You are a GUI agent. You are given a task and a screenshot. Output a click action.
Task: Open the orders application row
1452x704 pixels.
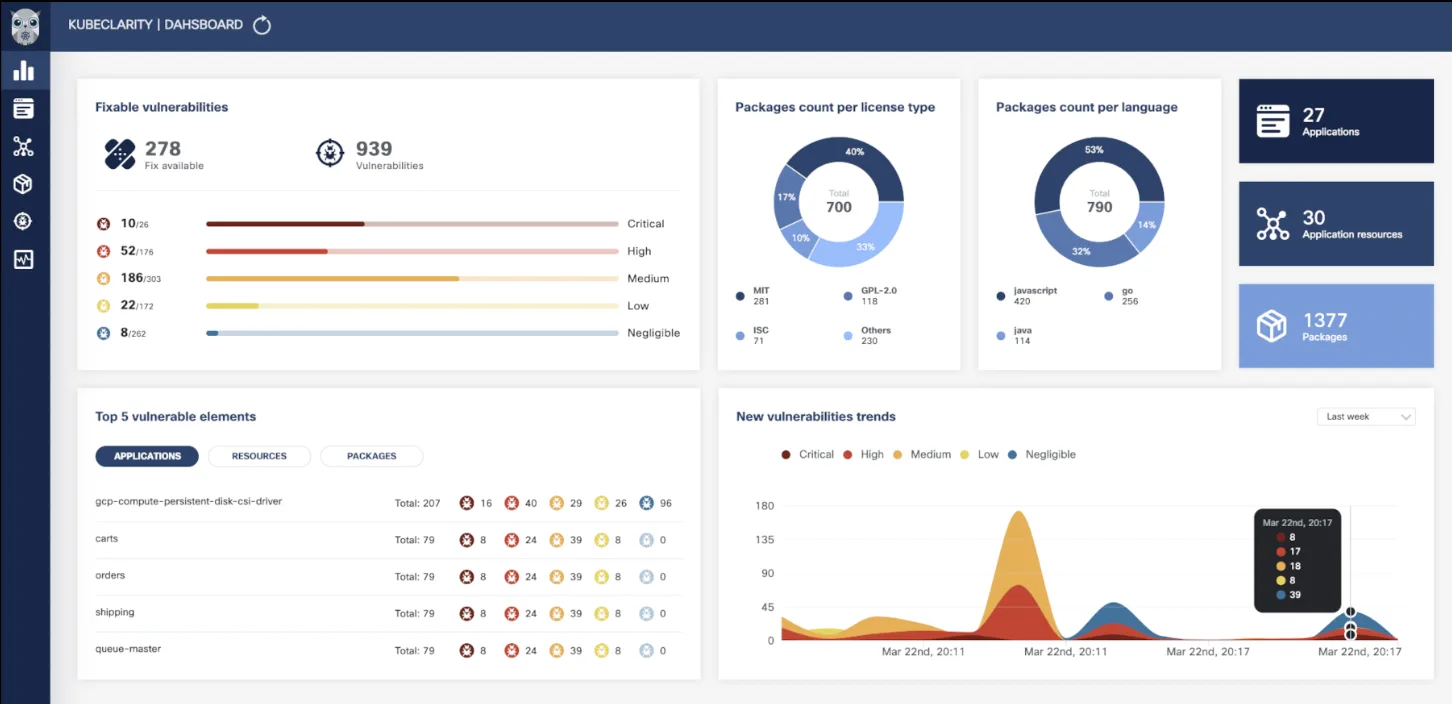[x=388, y=577]
